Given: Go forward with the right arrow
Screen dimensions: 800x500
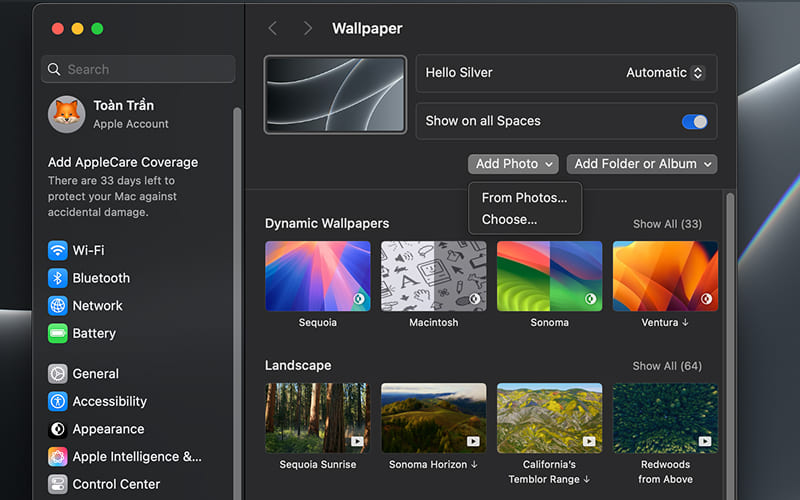Looking at the screenshot, I should click(x=307, y=29).
